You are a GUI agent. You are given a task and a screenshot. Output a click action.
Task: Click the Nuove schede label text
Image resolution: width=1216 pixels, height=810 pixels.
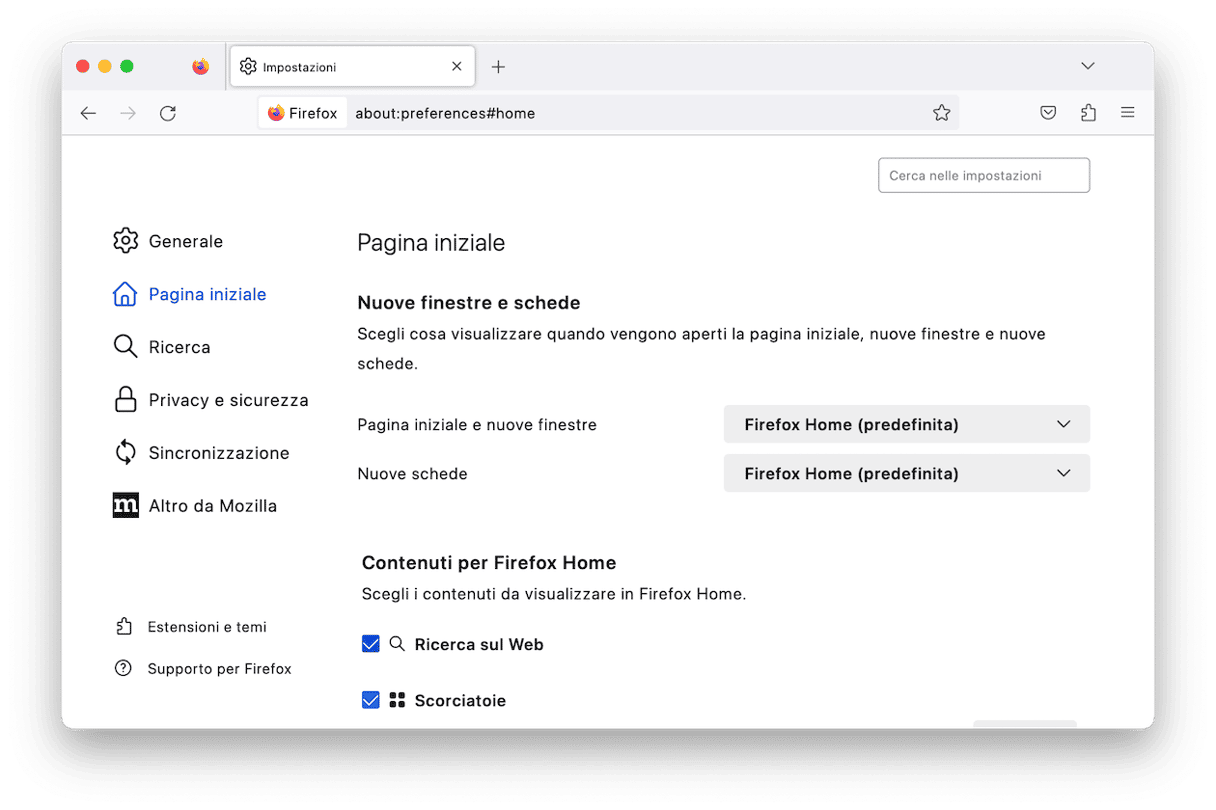[412, 474]
